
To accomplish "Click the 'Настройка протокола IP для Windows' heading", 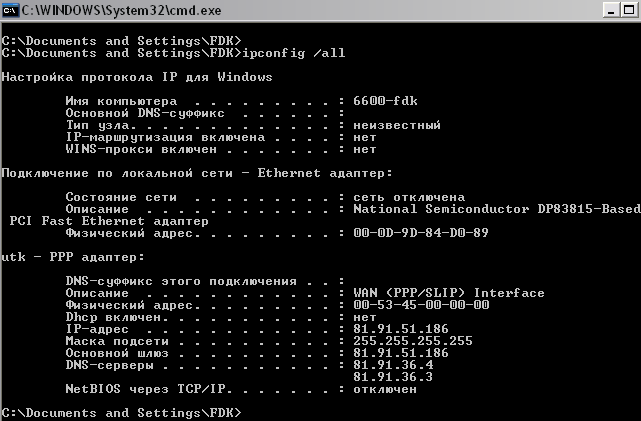I will coord(137,77).
